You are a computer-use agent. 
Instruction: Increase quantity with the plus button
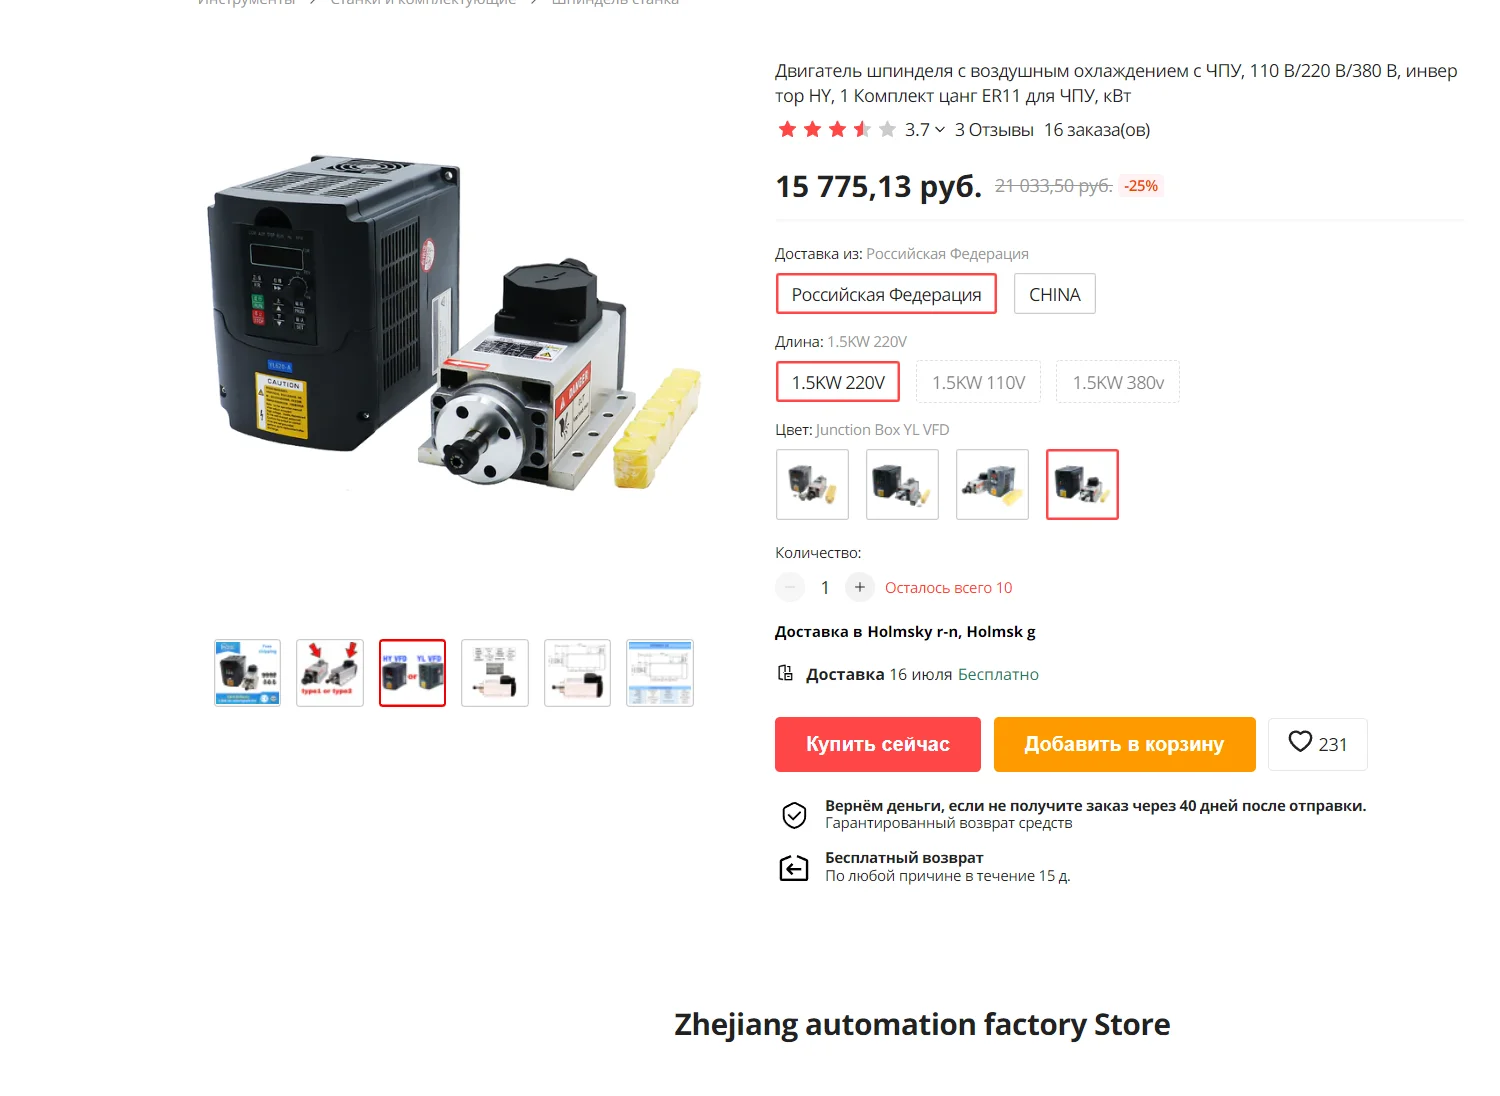click(x=859, y=587)
